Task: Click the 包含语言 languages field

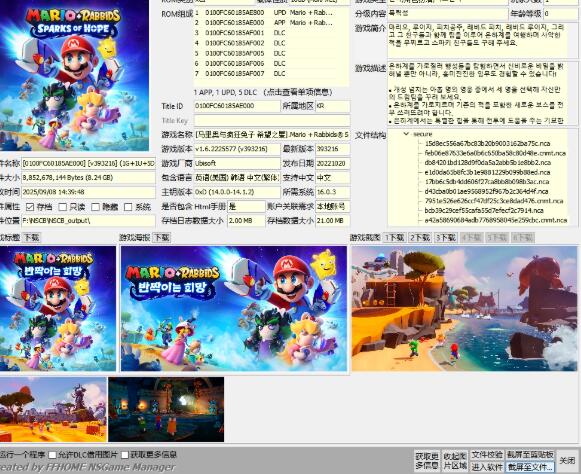Action: [237, 178]
